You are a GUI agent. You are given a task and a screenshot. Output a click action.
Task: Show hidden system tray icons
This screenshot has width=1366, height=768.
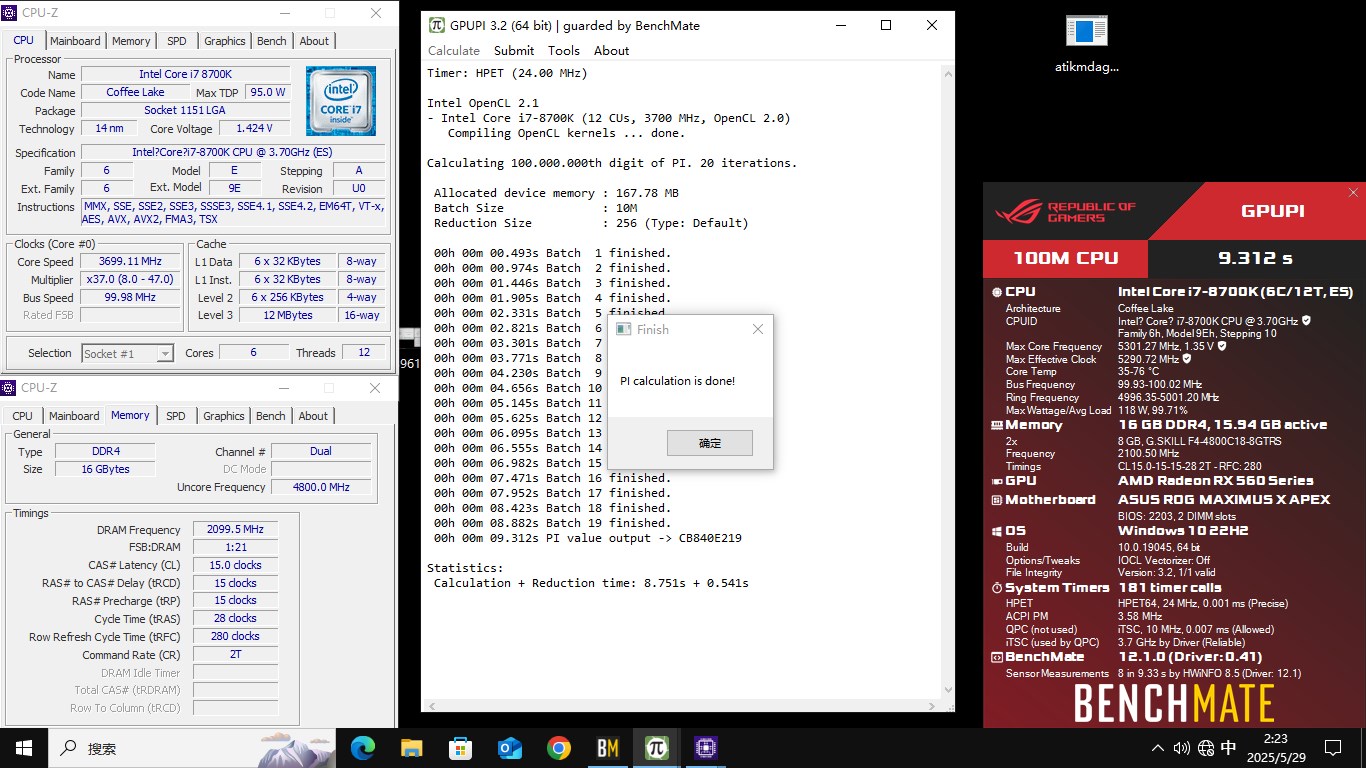tap(1158, 747)
